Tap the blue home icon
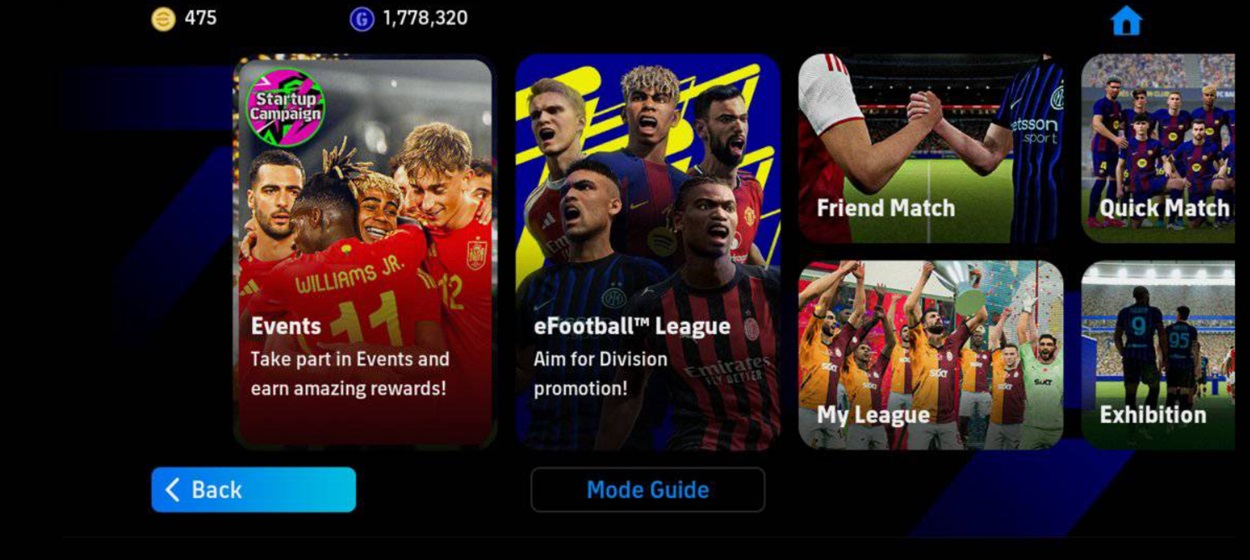 (1126, 20)
